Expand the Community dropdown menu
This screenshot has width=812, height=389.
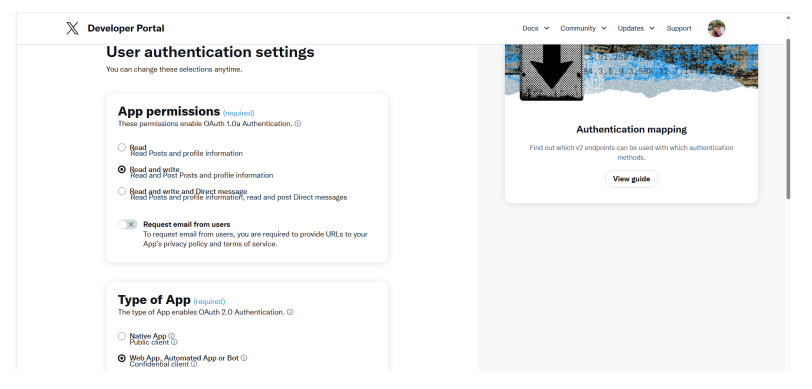tap(583, 28)
